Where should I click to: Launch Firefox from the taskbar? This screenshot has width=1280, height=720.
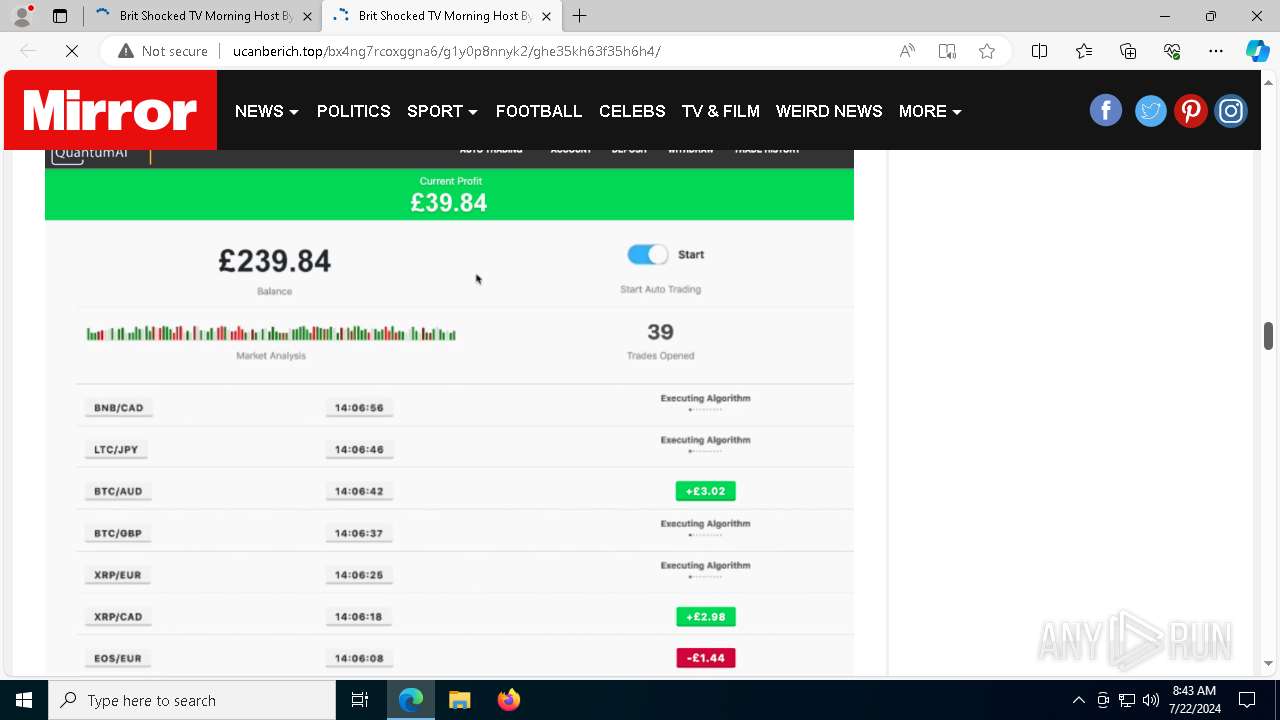508,700
